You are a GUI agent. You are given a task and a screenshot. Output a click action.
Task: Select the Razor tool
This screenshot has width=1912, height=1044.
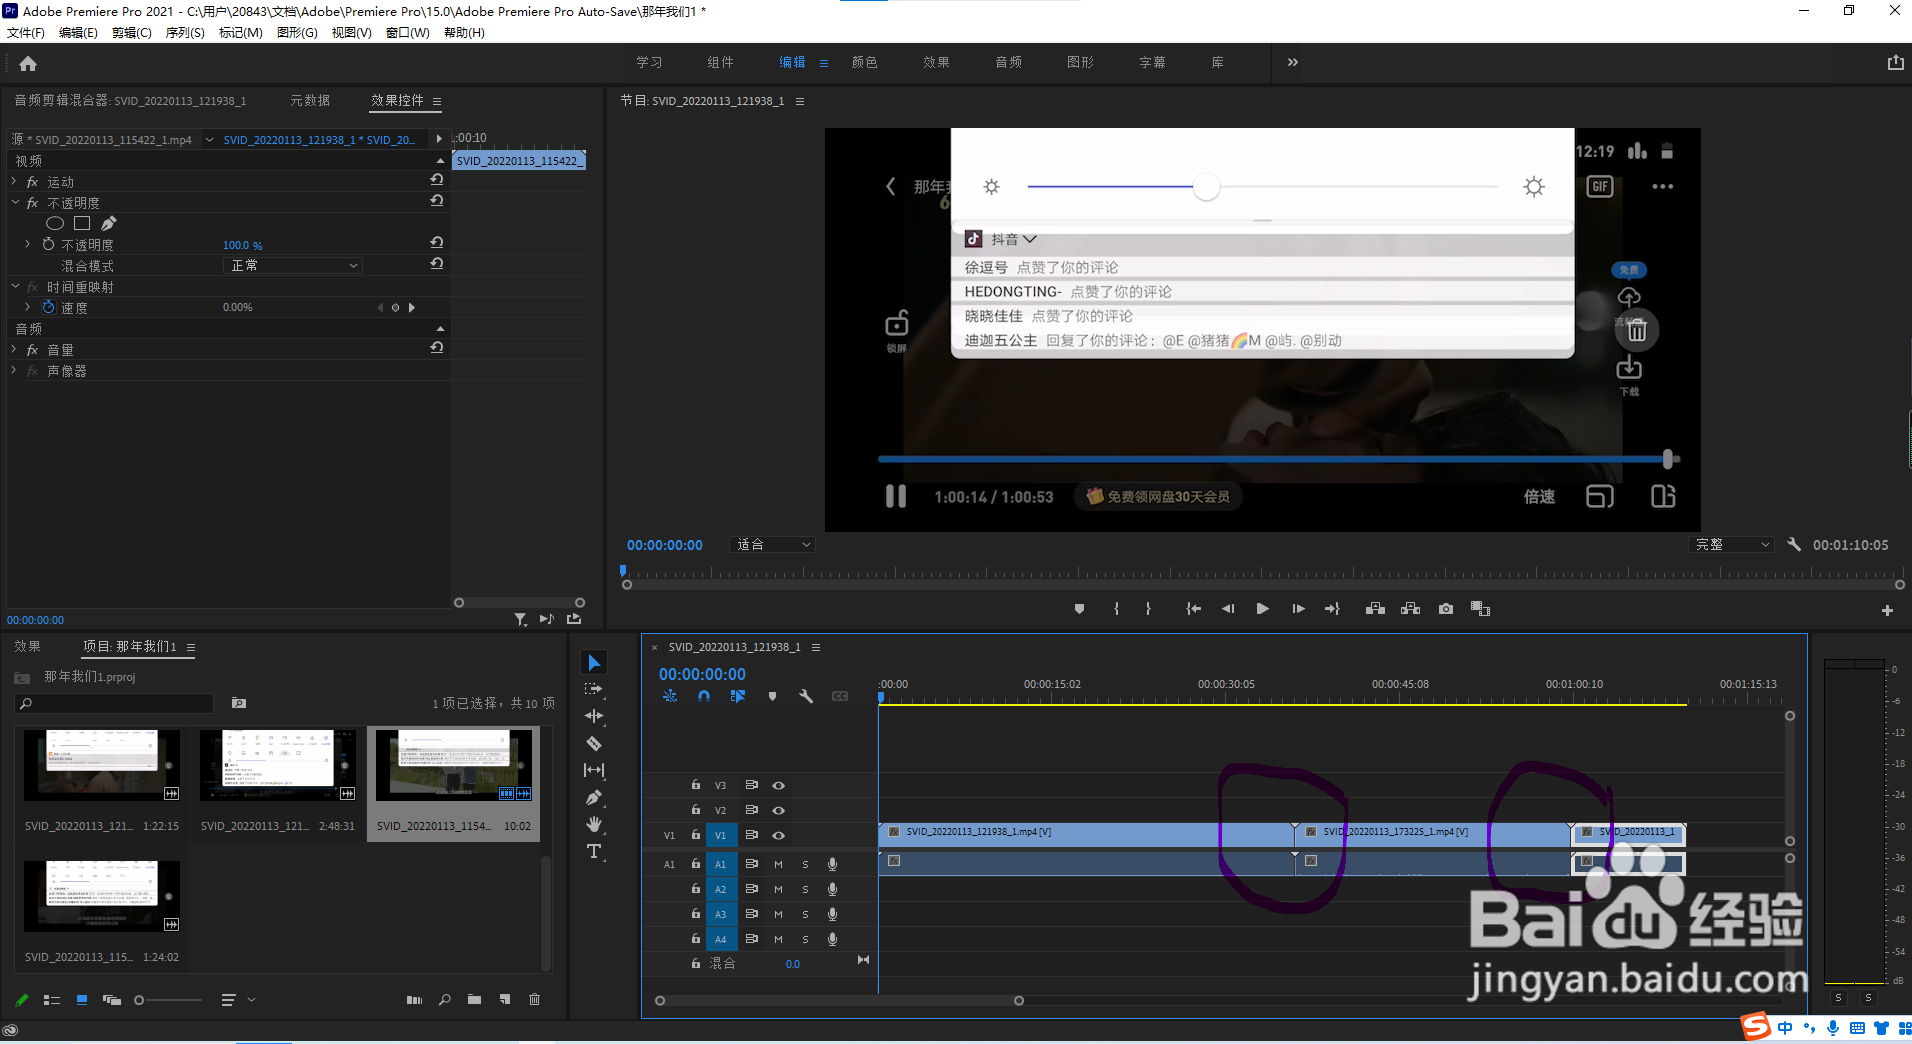click(x=594, y=743)
